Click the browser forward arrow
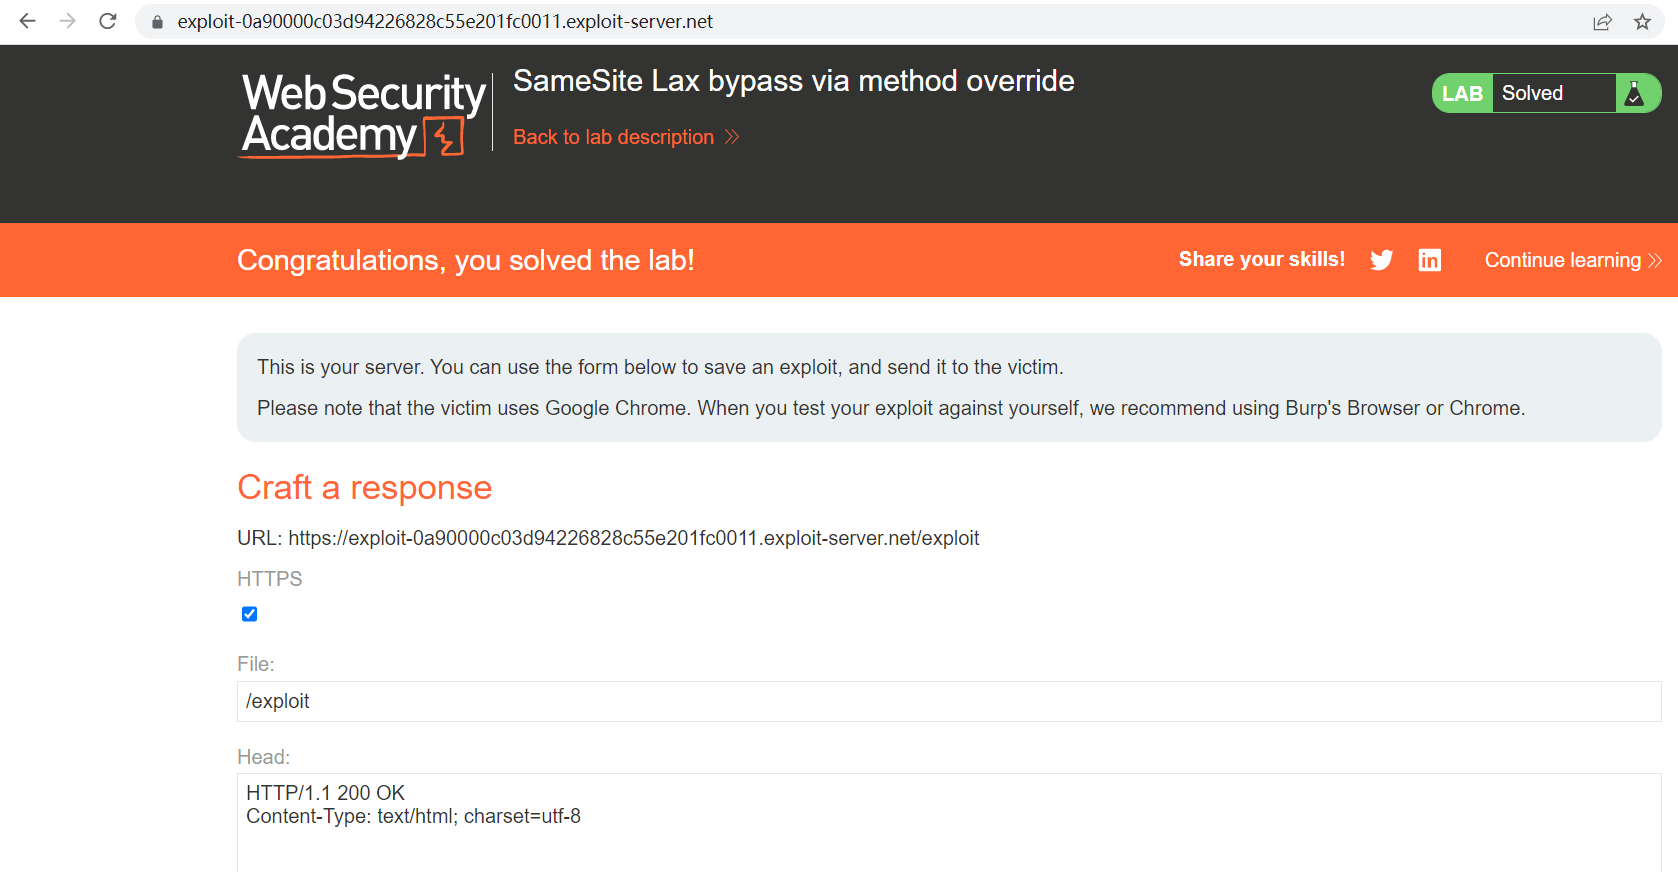The height and width of the screenshot is (872, 1678). [x=67, y=21]
